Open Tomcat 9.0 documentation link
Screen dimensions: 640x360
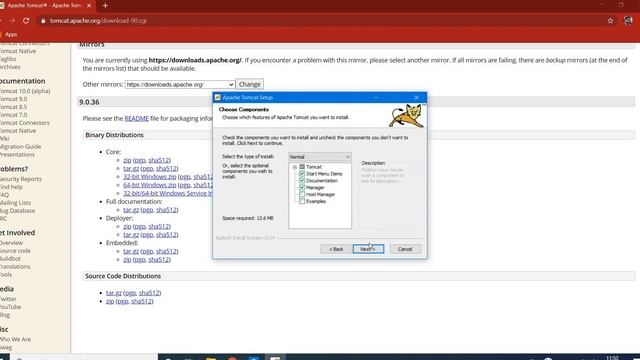(x=13, y=99)
